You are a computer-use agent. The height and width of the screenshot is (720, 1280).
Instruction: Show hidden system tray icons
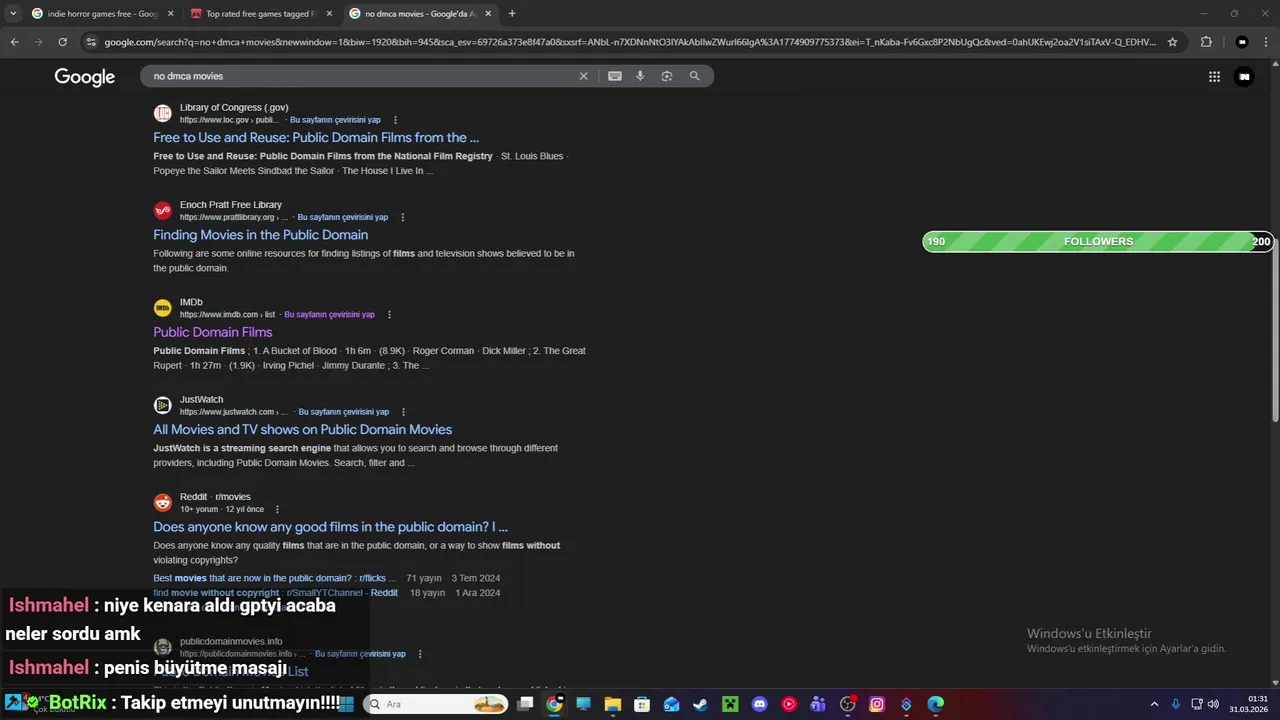(1155, 704)
